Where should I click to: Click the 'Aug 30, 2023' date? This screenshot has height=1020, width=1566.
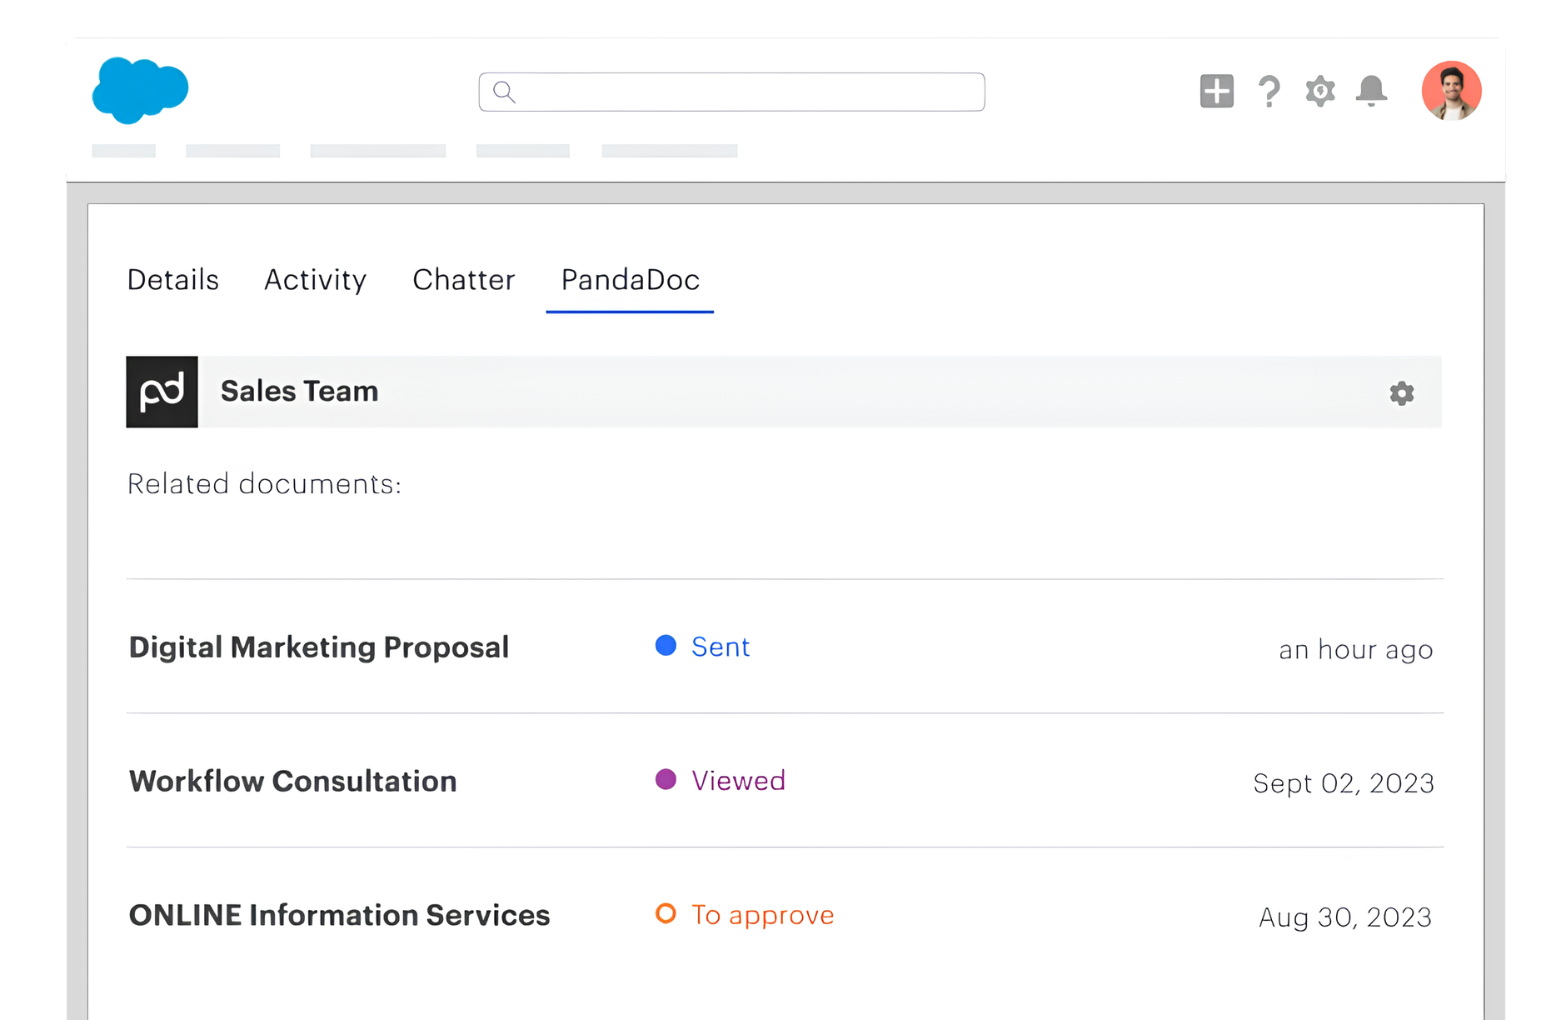click(x=1345, y=917)
